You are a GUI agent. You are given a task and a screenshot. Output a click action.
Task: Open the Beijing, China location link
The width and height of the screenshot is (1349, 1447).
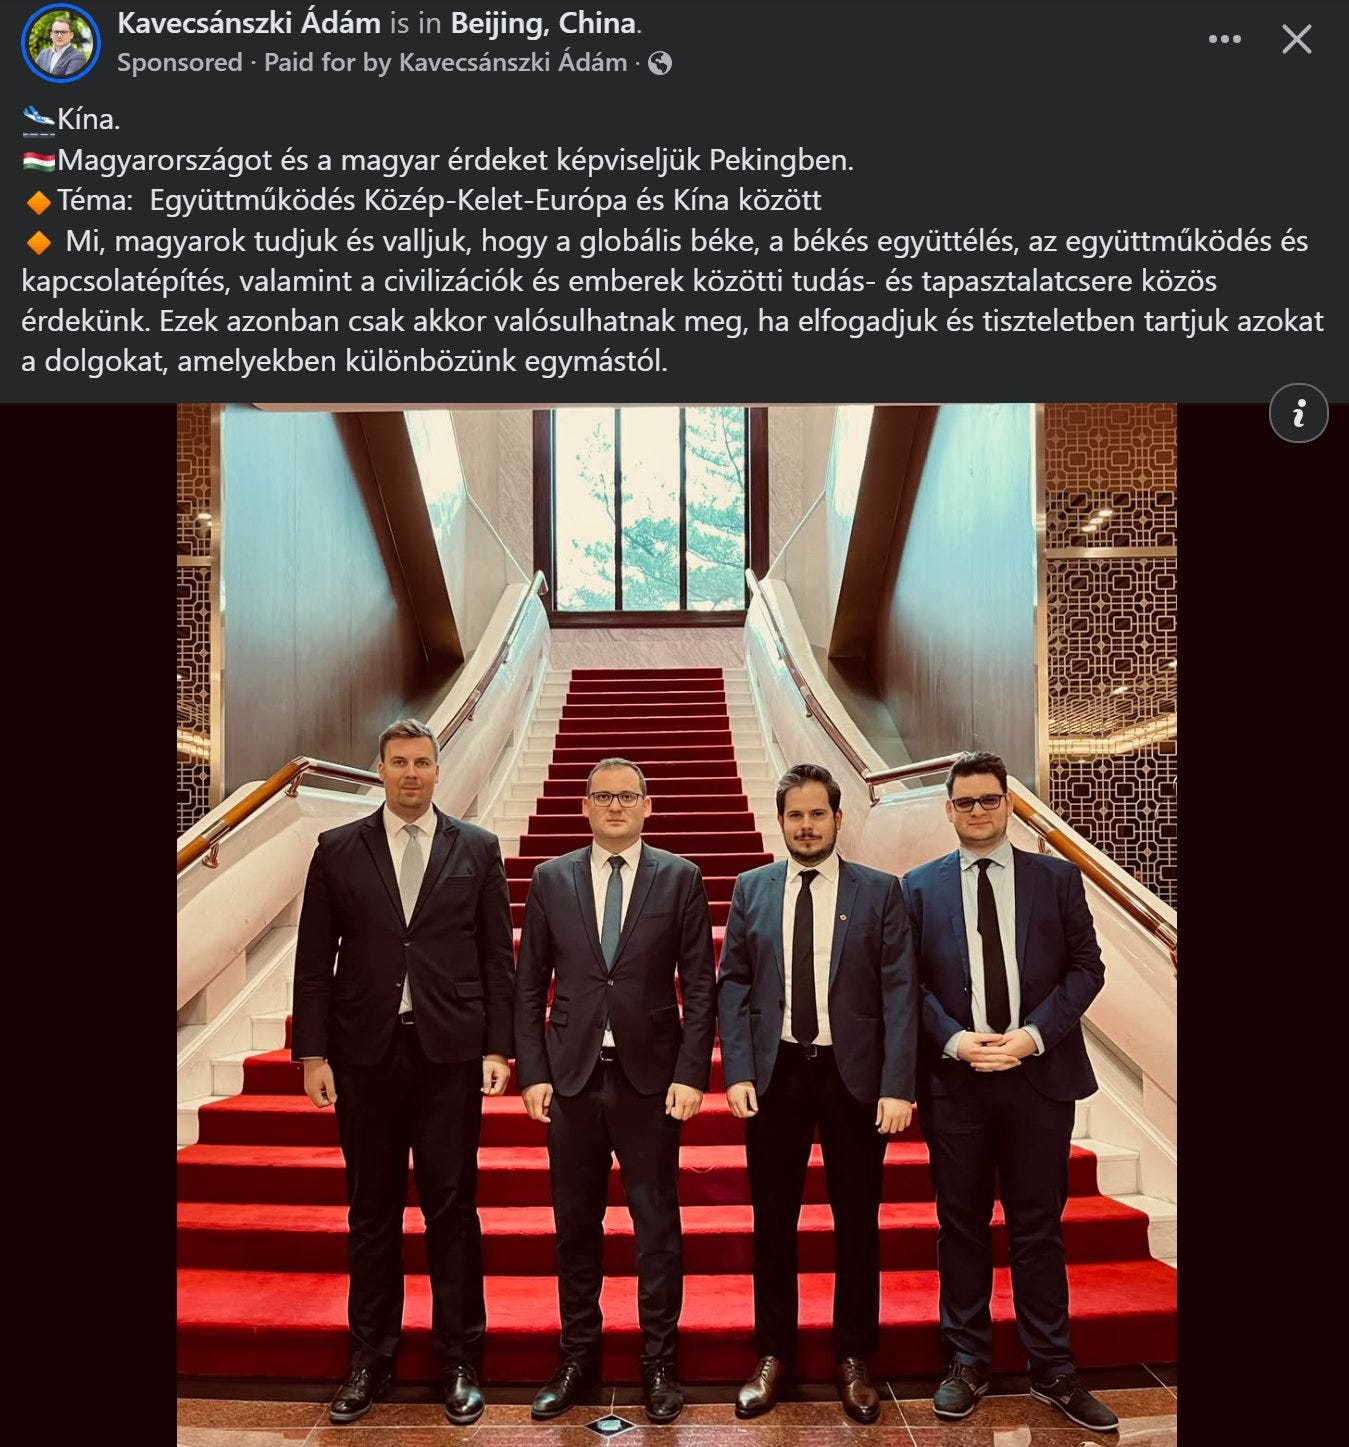(x=544, y=23)
